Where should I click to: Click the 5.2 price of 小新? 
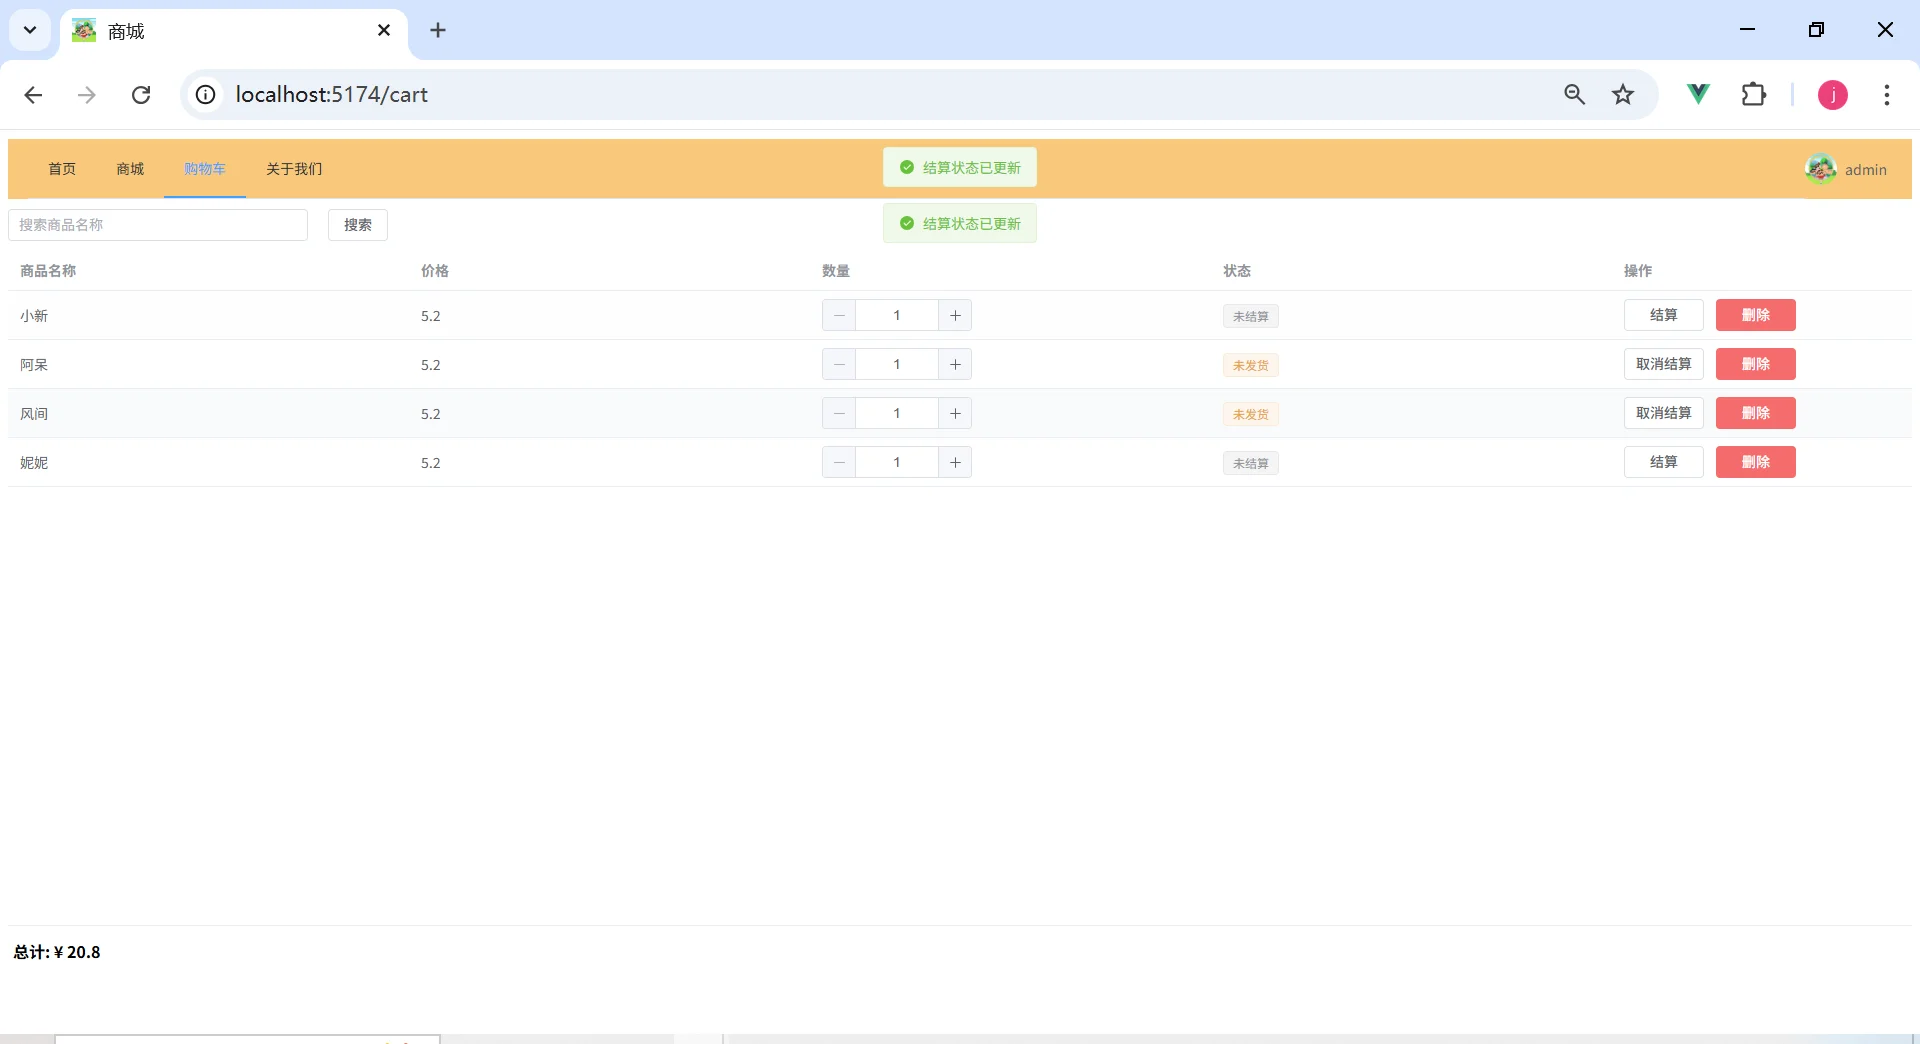click(x=431, y=316)
